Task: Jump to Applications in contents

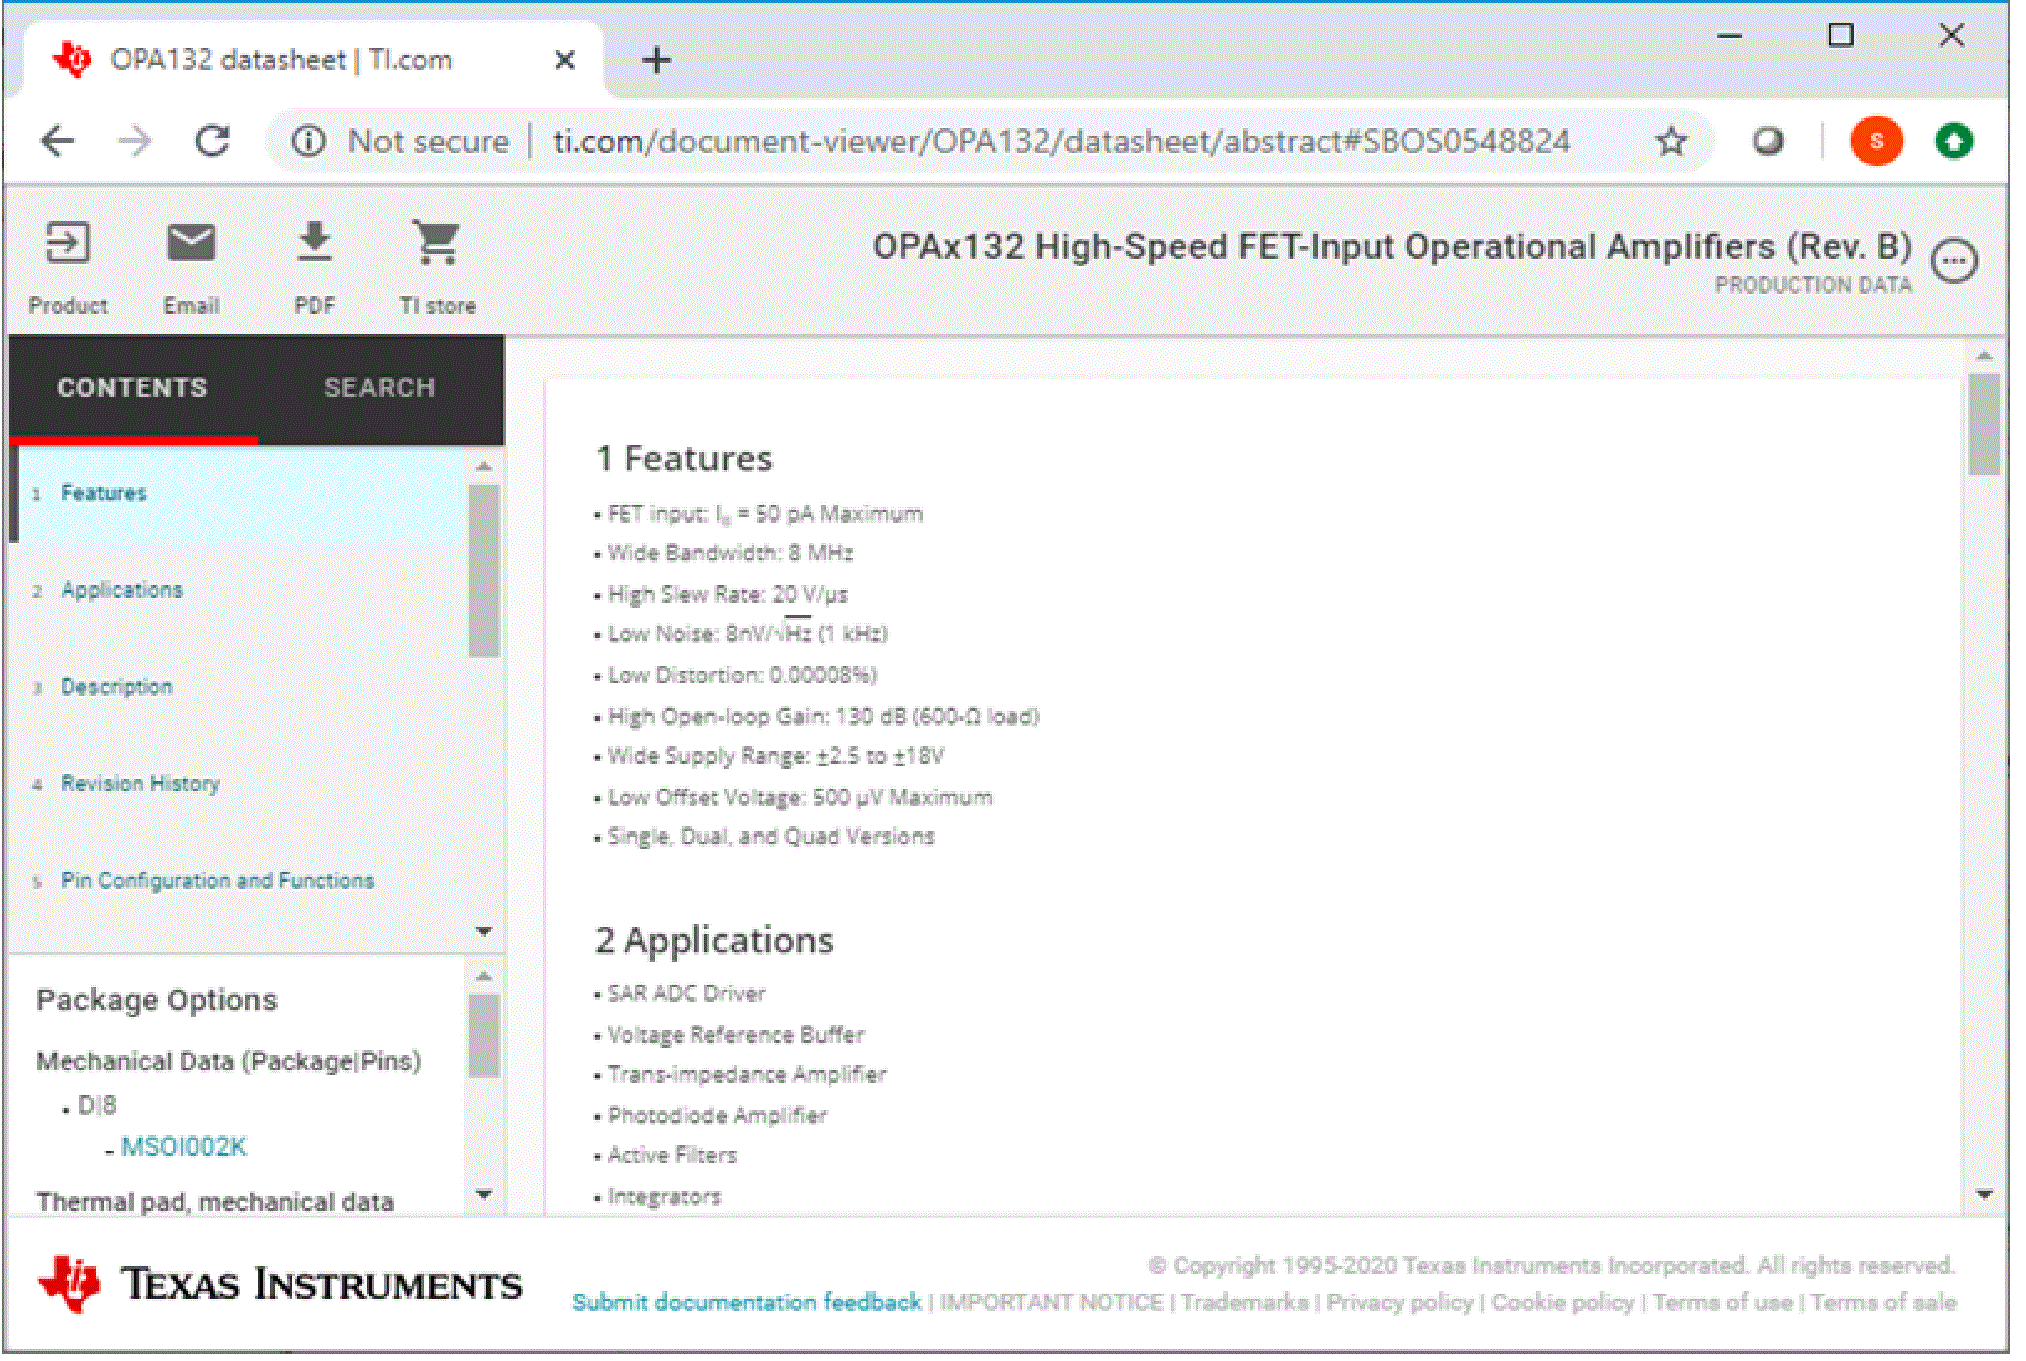Action: (122, 590)
